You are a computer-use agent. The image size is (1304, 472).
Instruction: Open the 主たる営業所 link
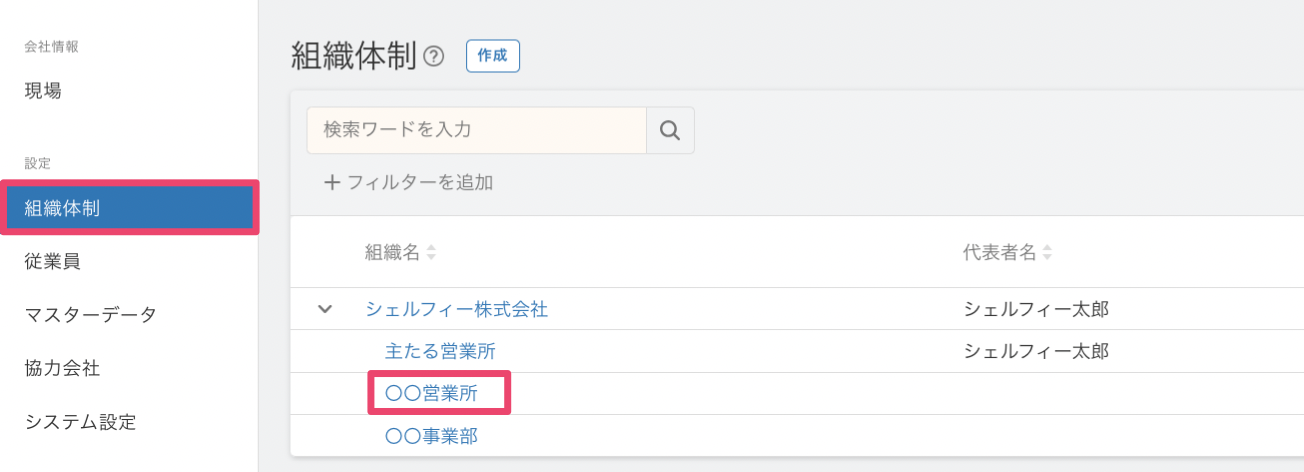tap(439, 351)
